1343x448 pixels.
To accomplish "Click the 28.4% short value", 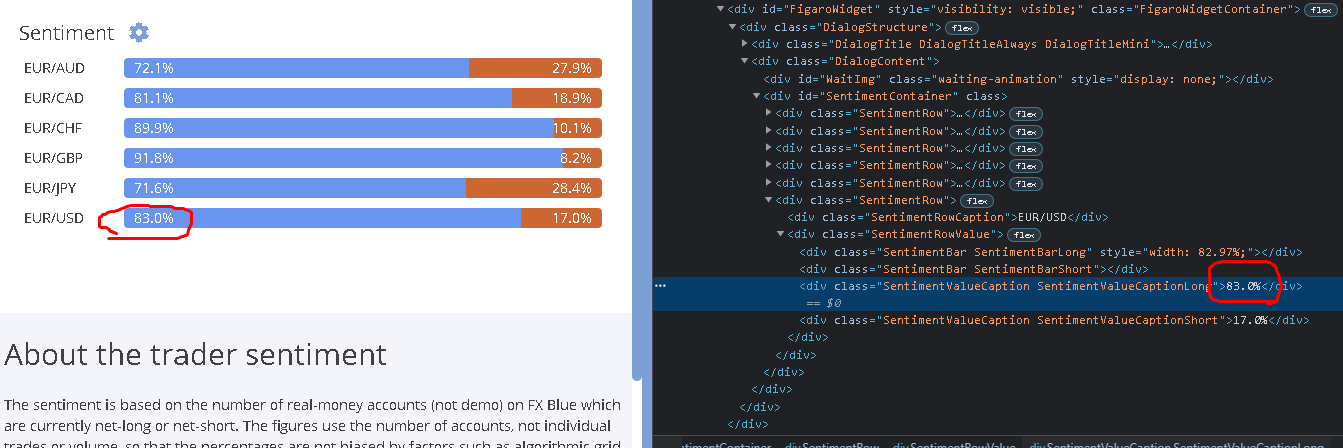I will point(572,188).
